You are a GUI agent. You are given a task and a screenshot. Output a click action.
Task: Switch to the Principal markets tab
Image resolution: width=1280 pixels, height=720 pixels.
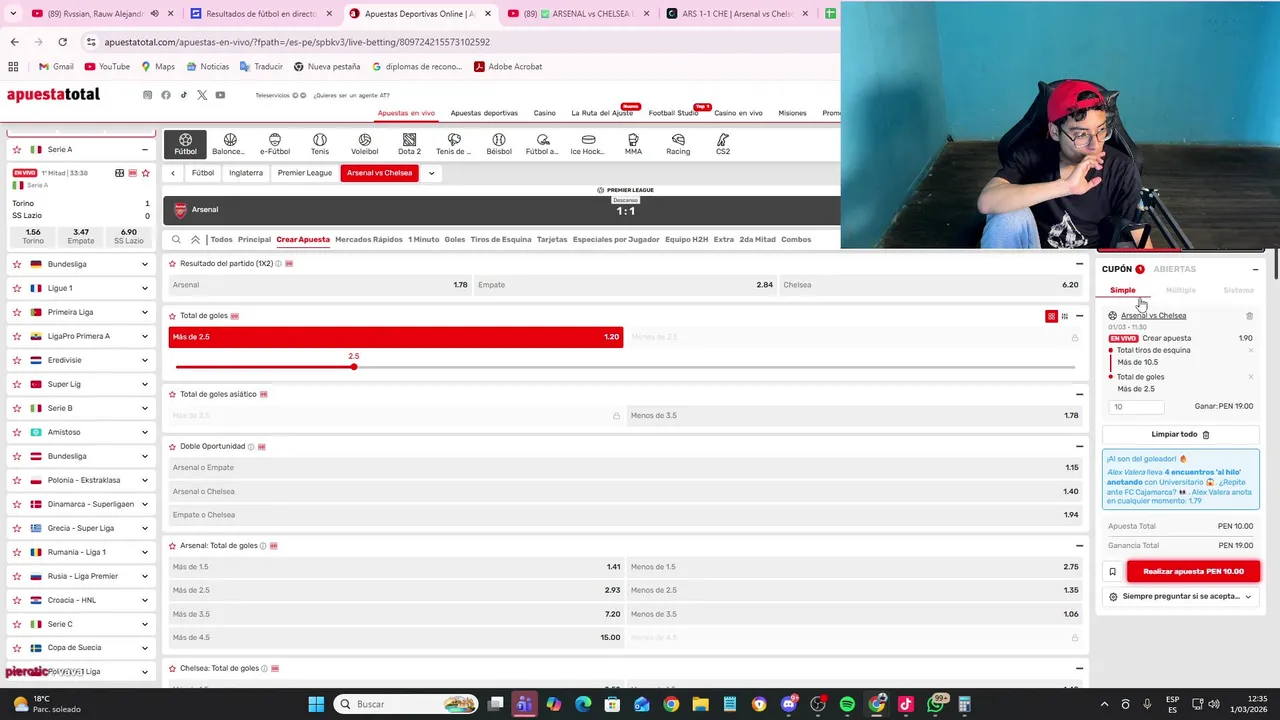pos(254,240)
